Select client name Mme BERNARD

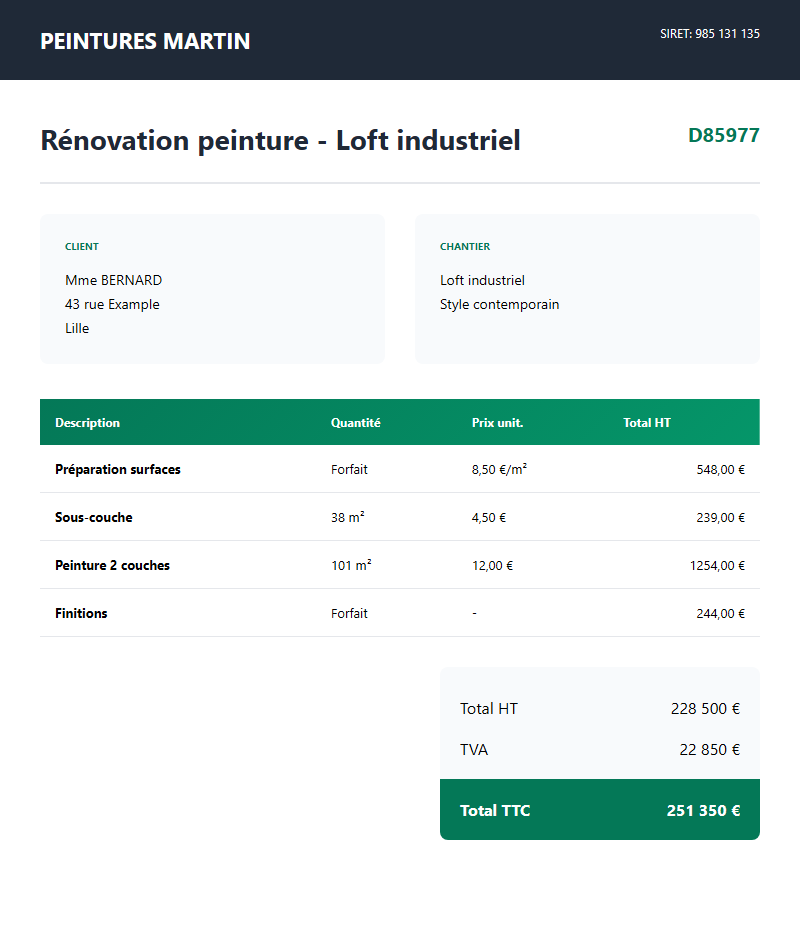pyautogui.click(x=113, y=281)
